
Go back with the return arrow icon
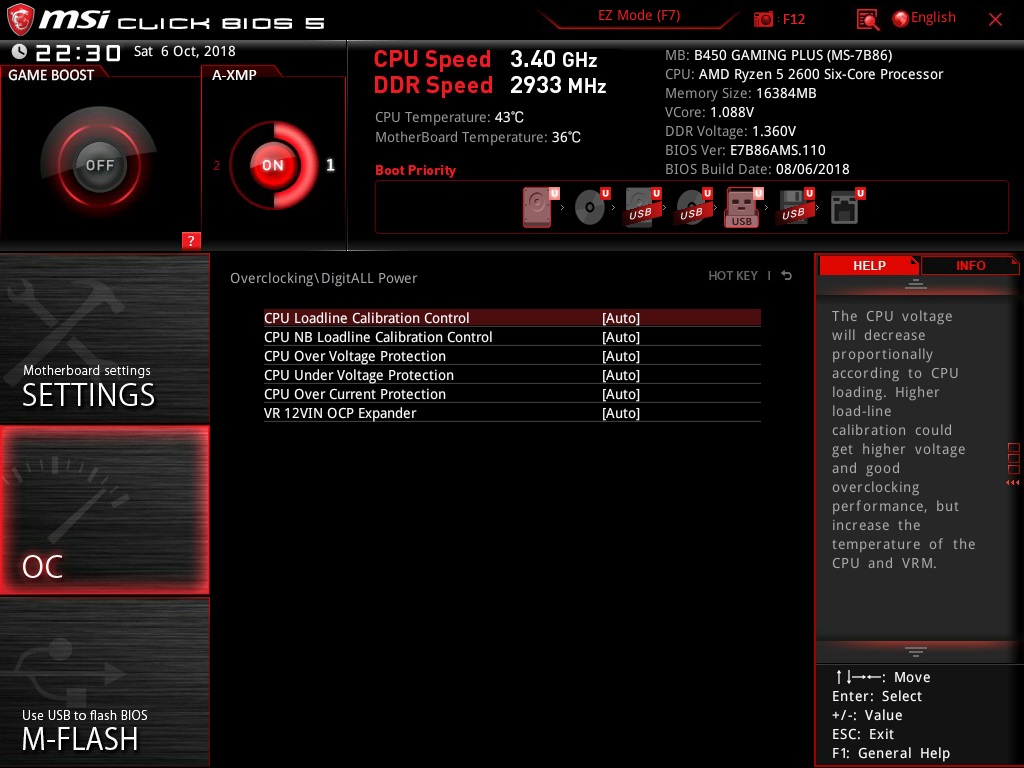click(786, 276)
